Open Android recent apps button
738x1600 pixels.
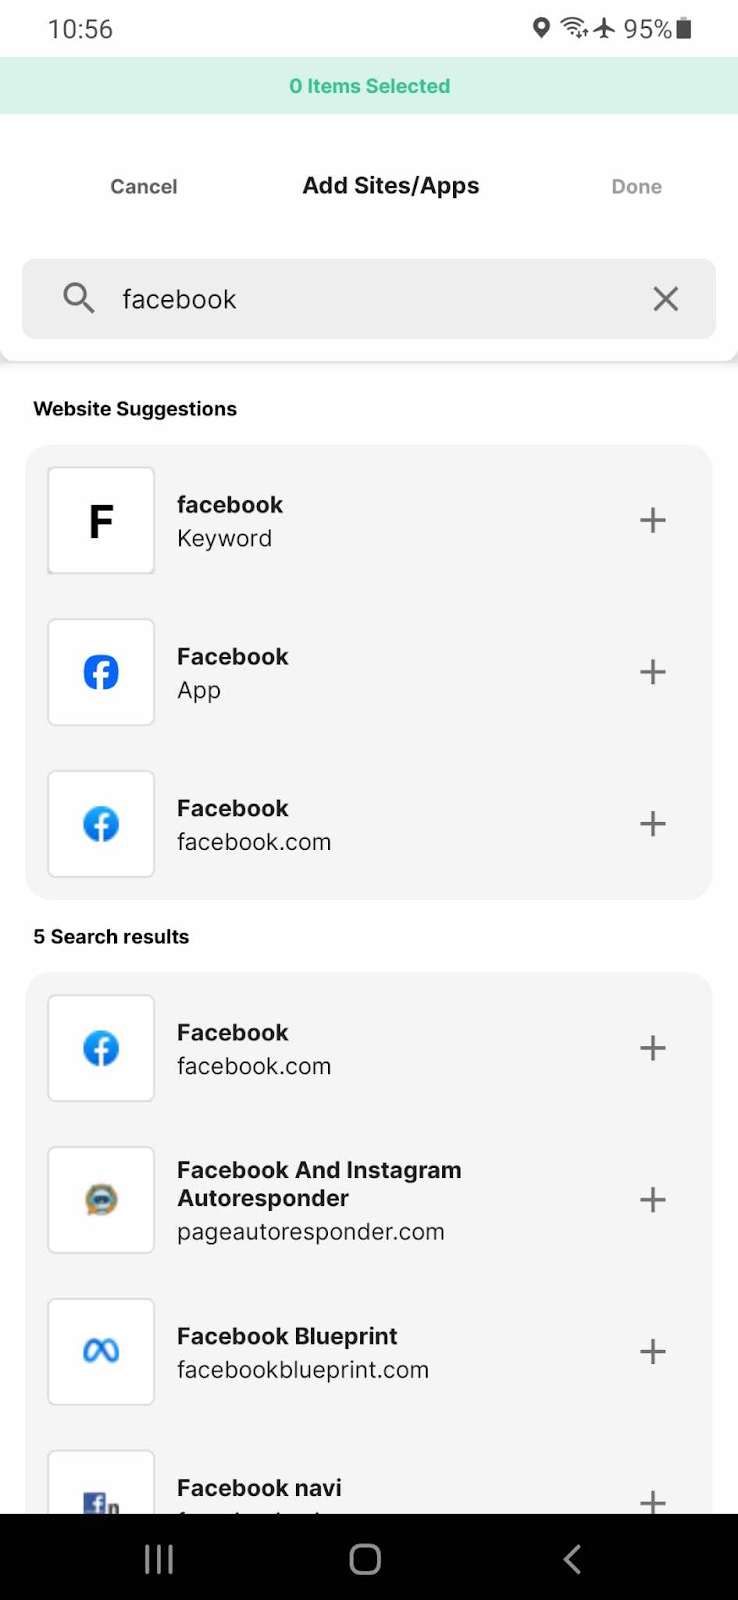pyautogui.click(x=159, y=1558)
